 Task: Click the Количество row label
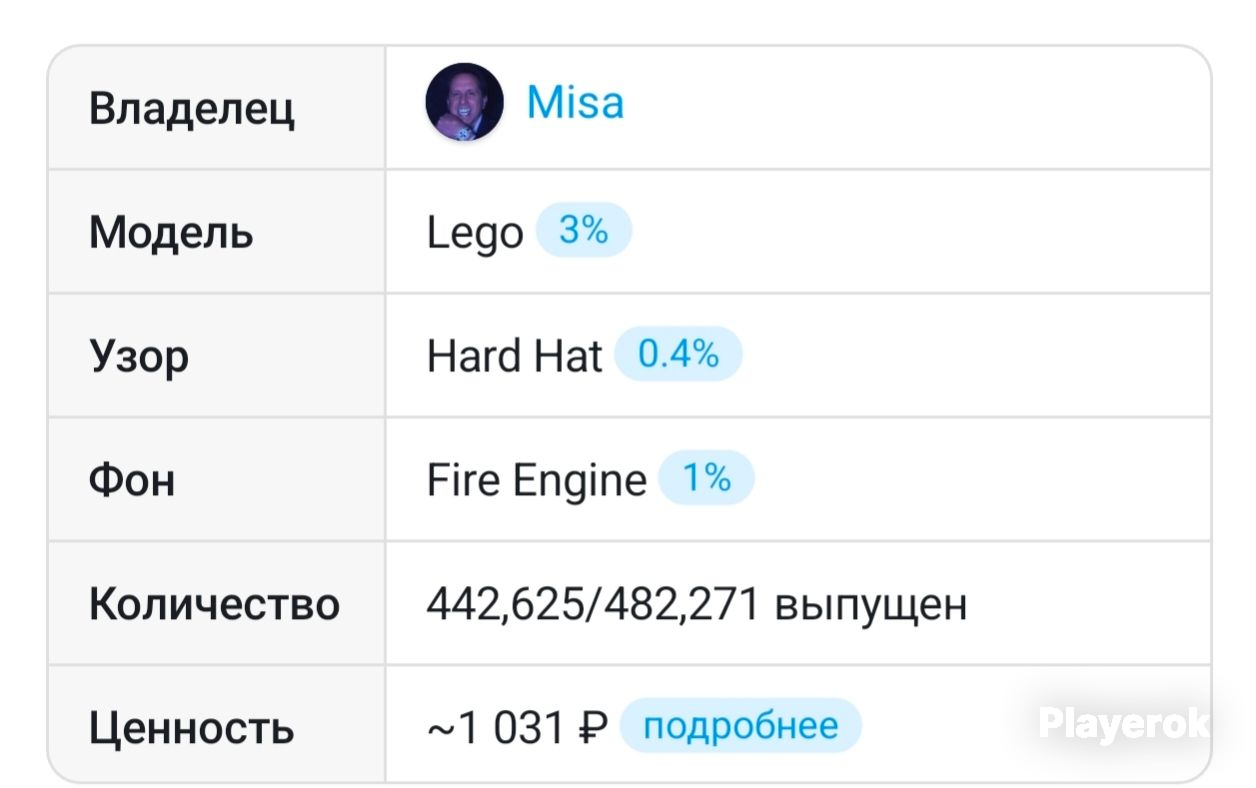(x=215, y=605)
